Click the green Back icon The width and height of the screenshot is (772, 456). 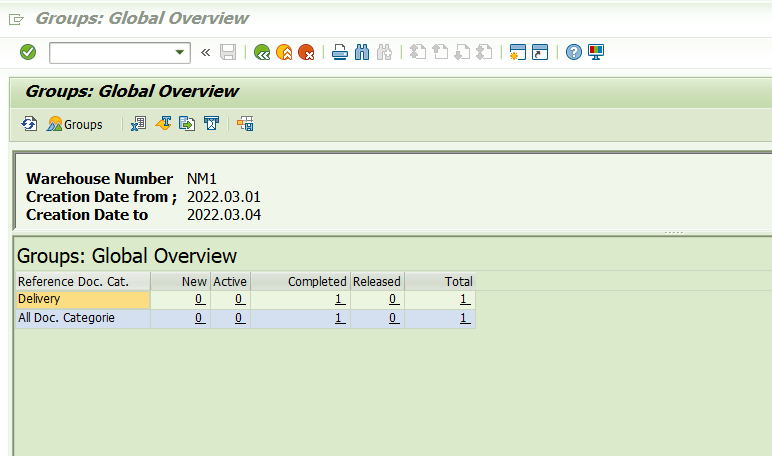click(262, 52)
